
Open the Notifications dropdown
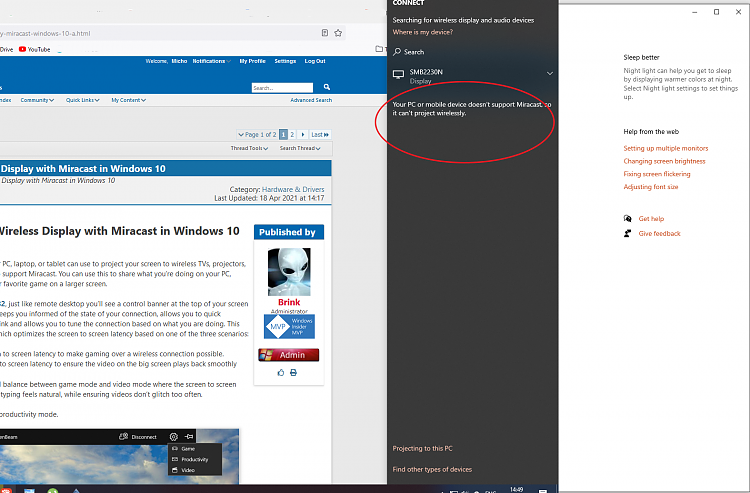[212, 61]
